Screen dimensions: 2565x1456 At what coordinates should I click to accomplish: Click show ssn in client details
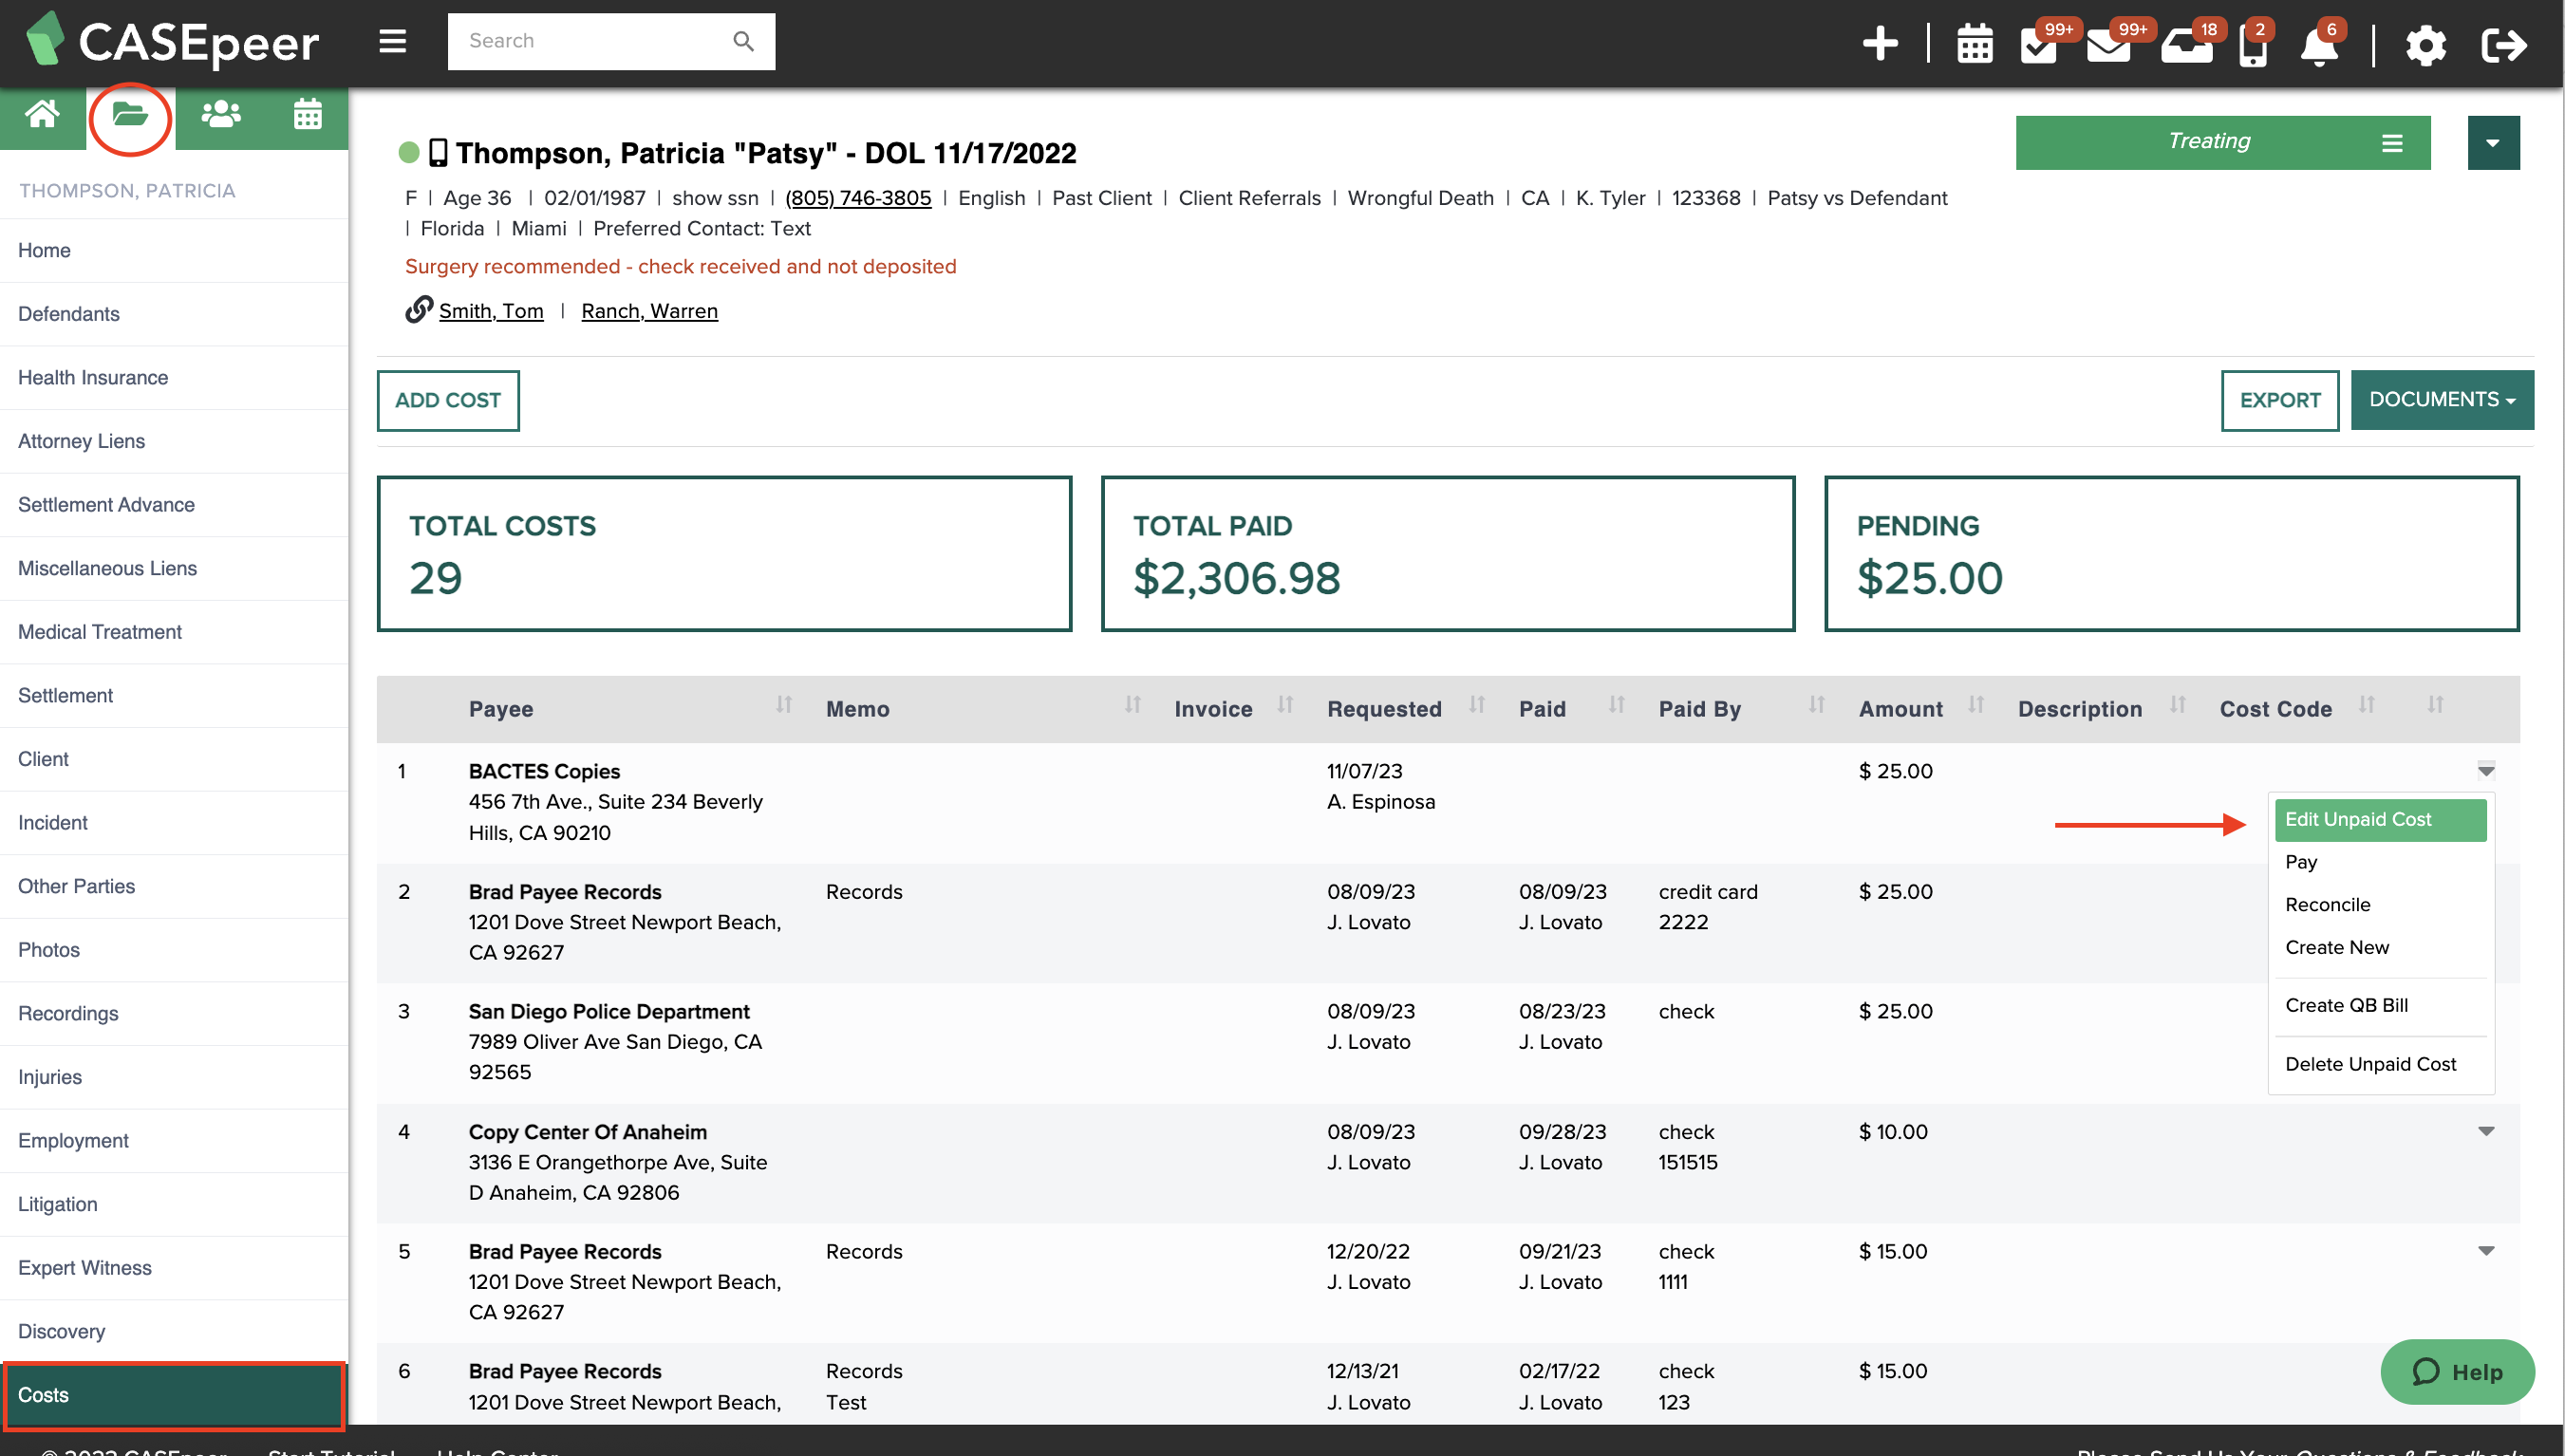click(715, 198)
